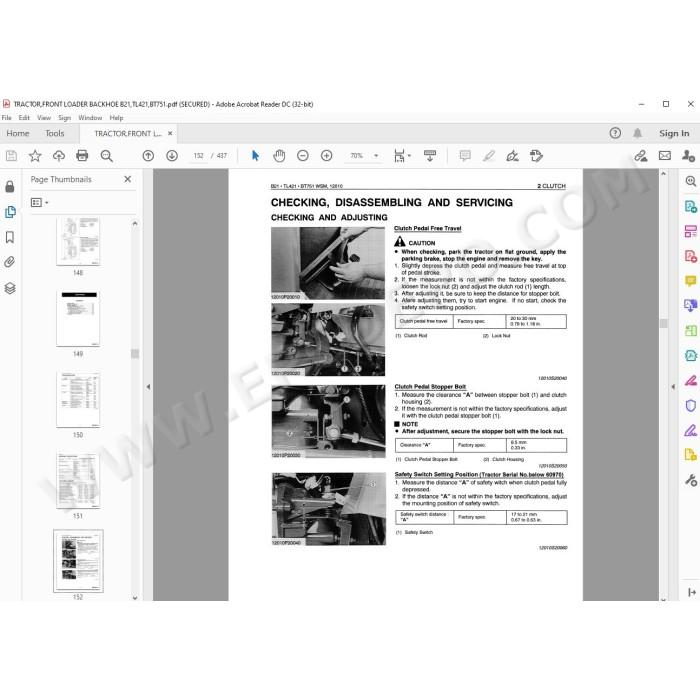The width and height of the screenshot is (700, 700).
Task: Click the Sign In link
Action: (674, 133)
